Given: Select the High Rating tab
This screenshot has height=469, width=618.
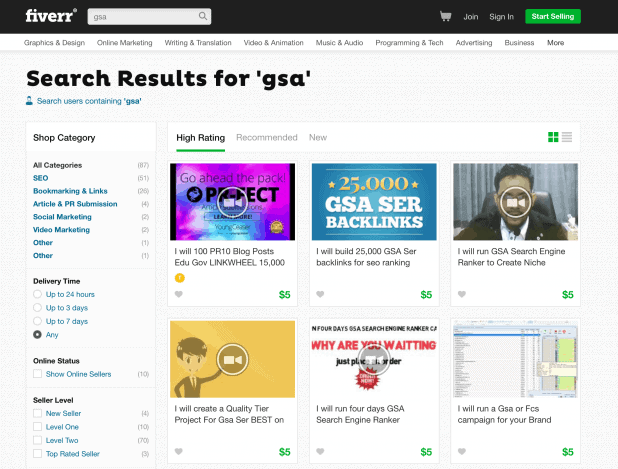Looking at the screenshot, I should click(x=201, y=138).
